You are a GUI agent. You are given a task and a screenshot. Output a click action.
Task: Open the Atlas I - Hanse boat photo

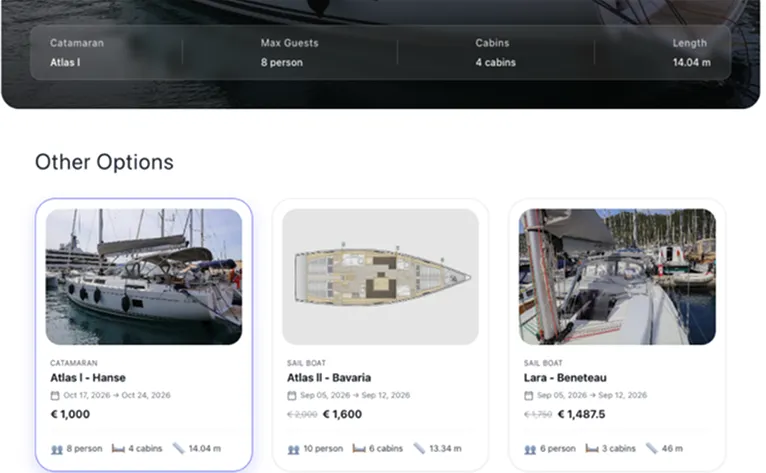144,277
